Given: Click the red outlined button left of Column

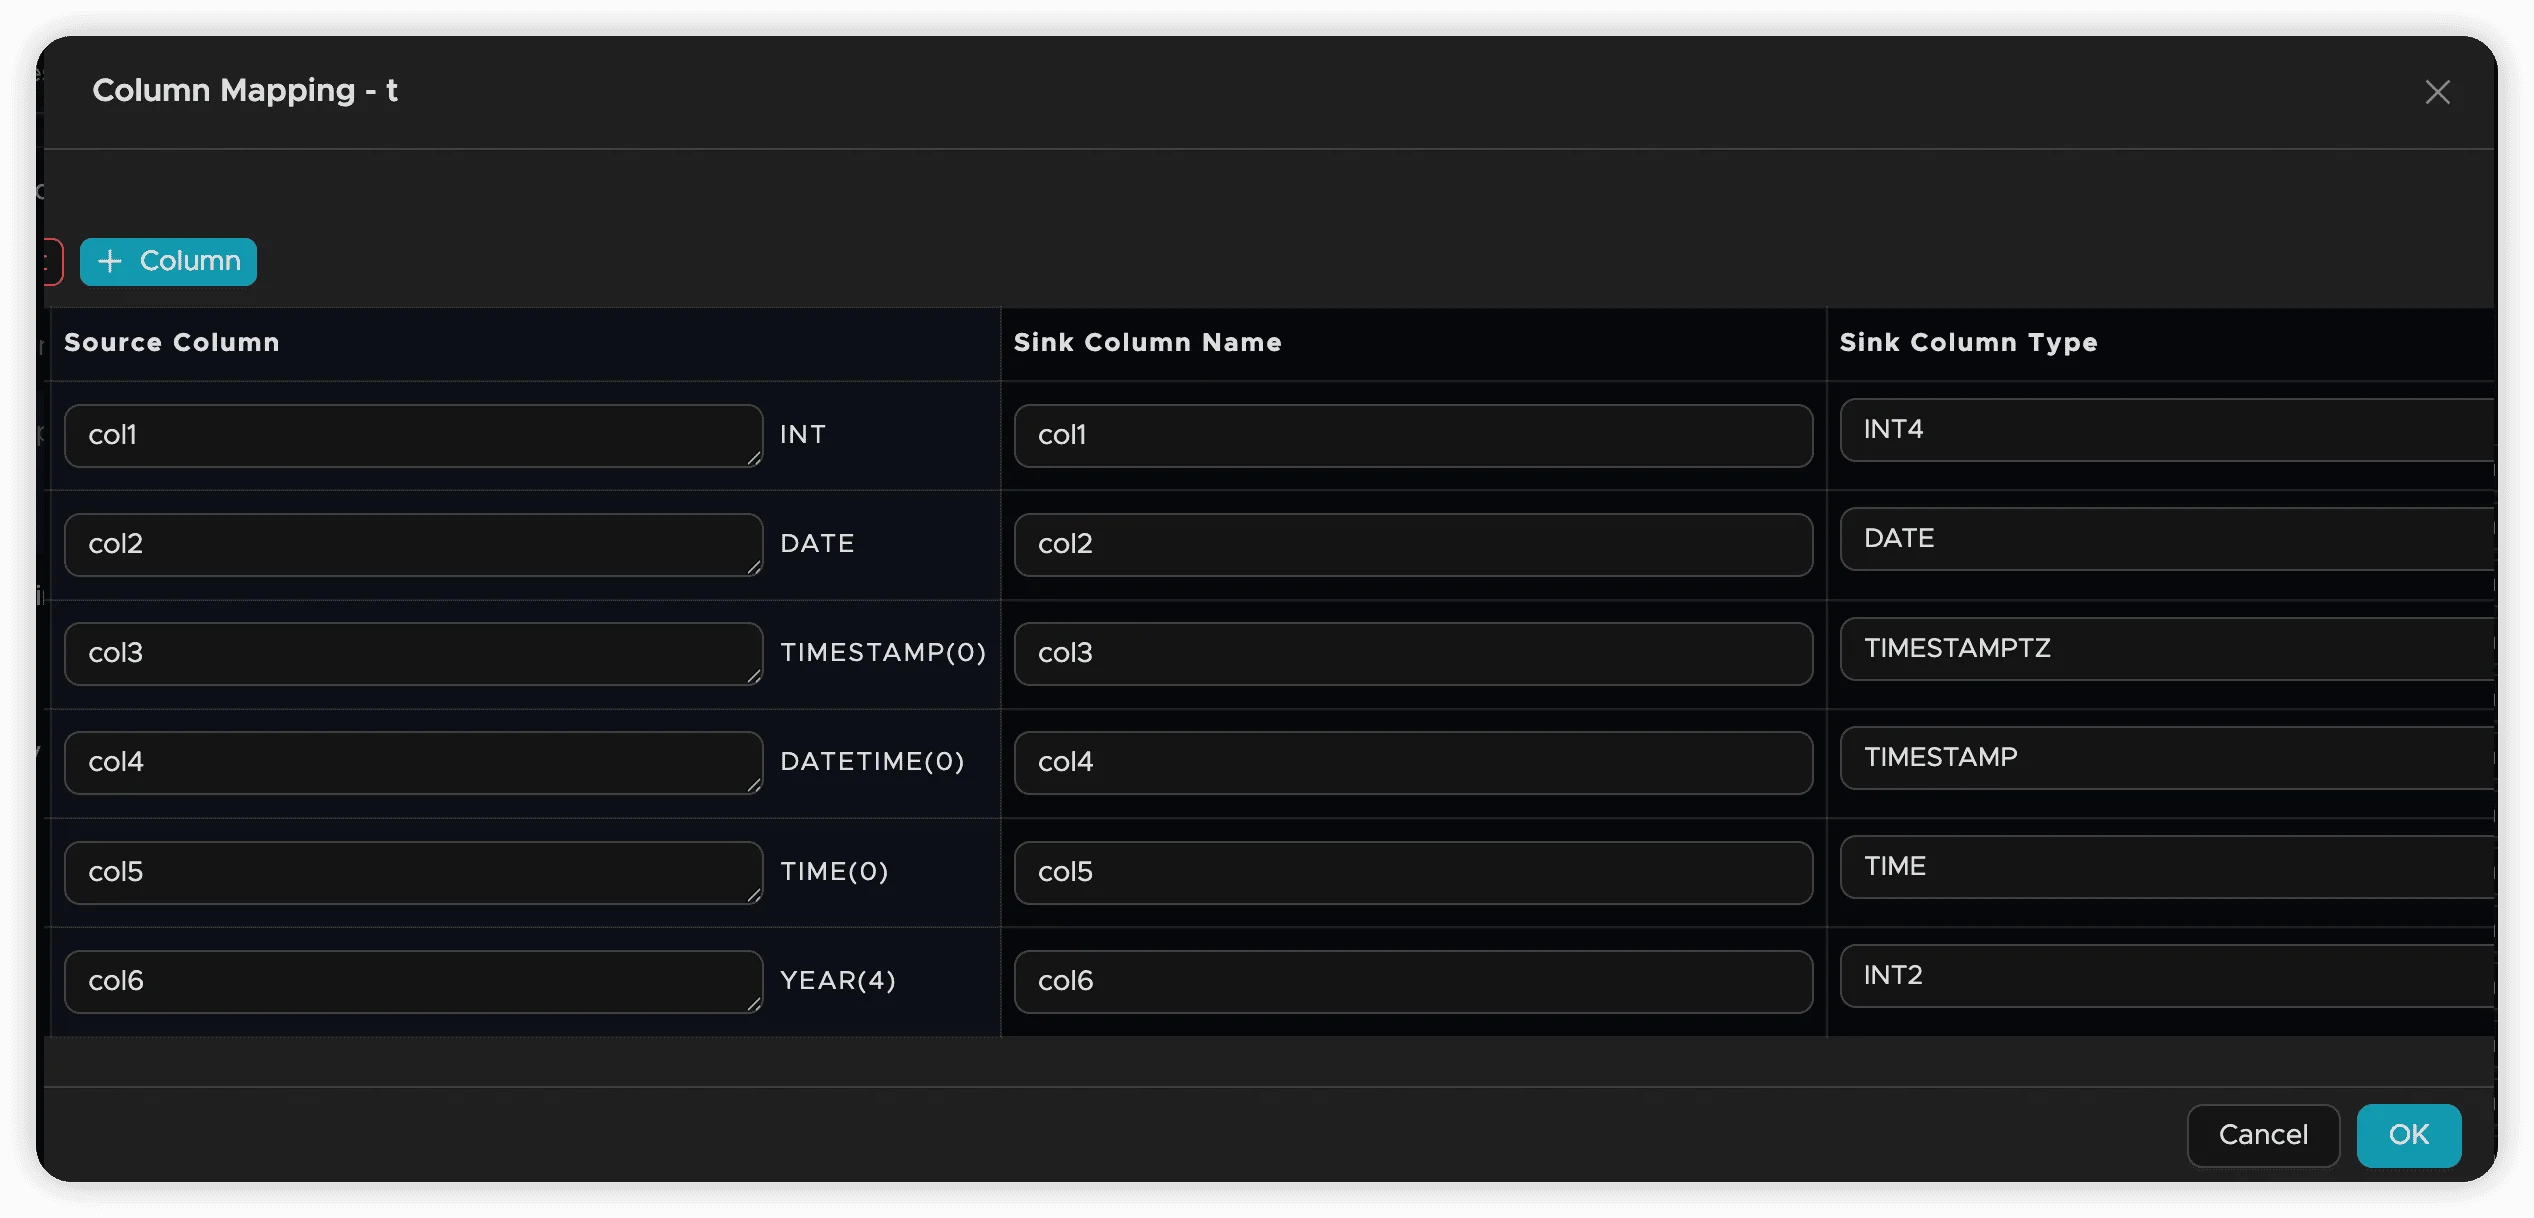Looking at the screenshot, I should (x=52, y=262).
